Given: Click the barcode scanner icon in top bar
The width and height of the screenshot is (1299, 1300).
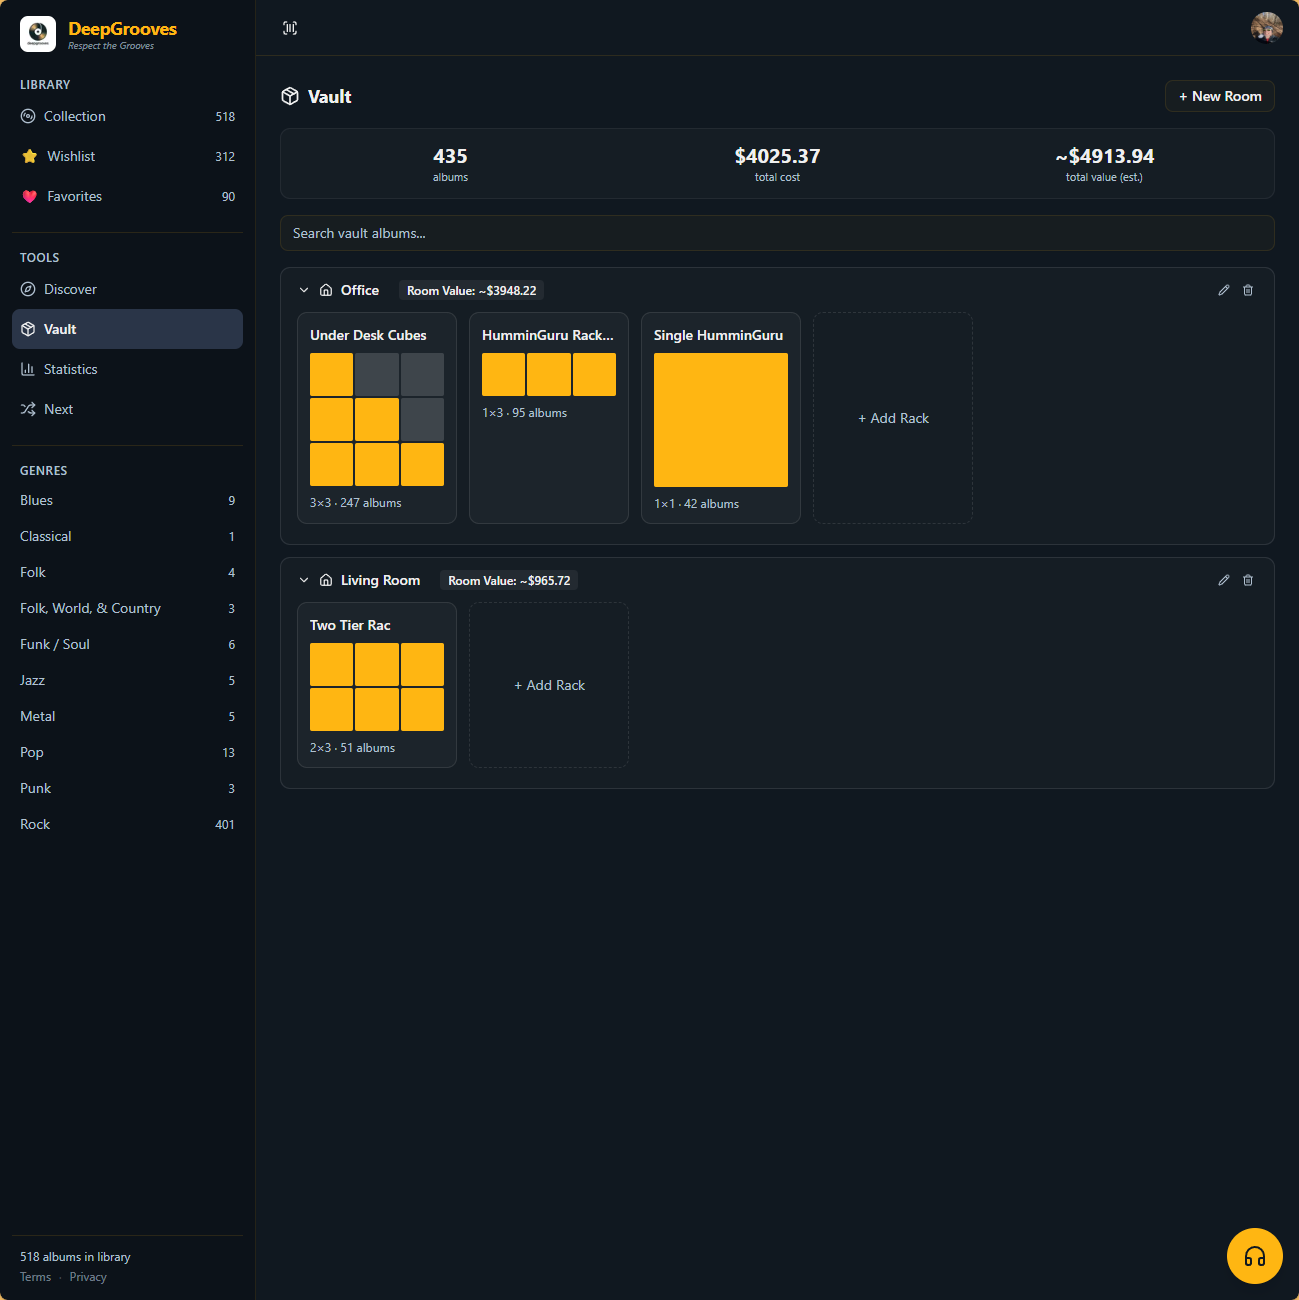Looking at the screenshot, I should point(290,28).
